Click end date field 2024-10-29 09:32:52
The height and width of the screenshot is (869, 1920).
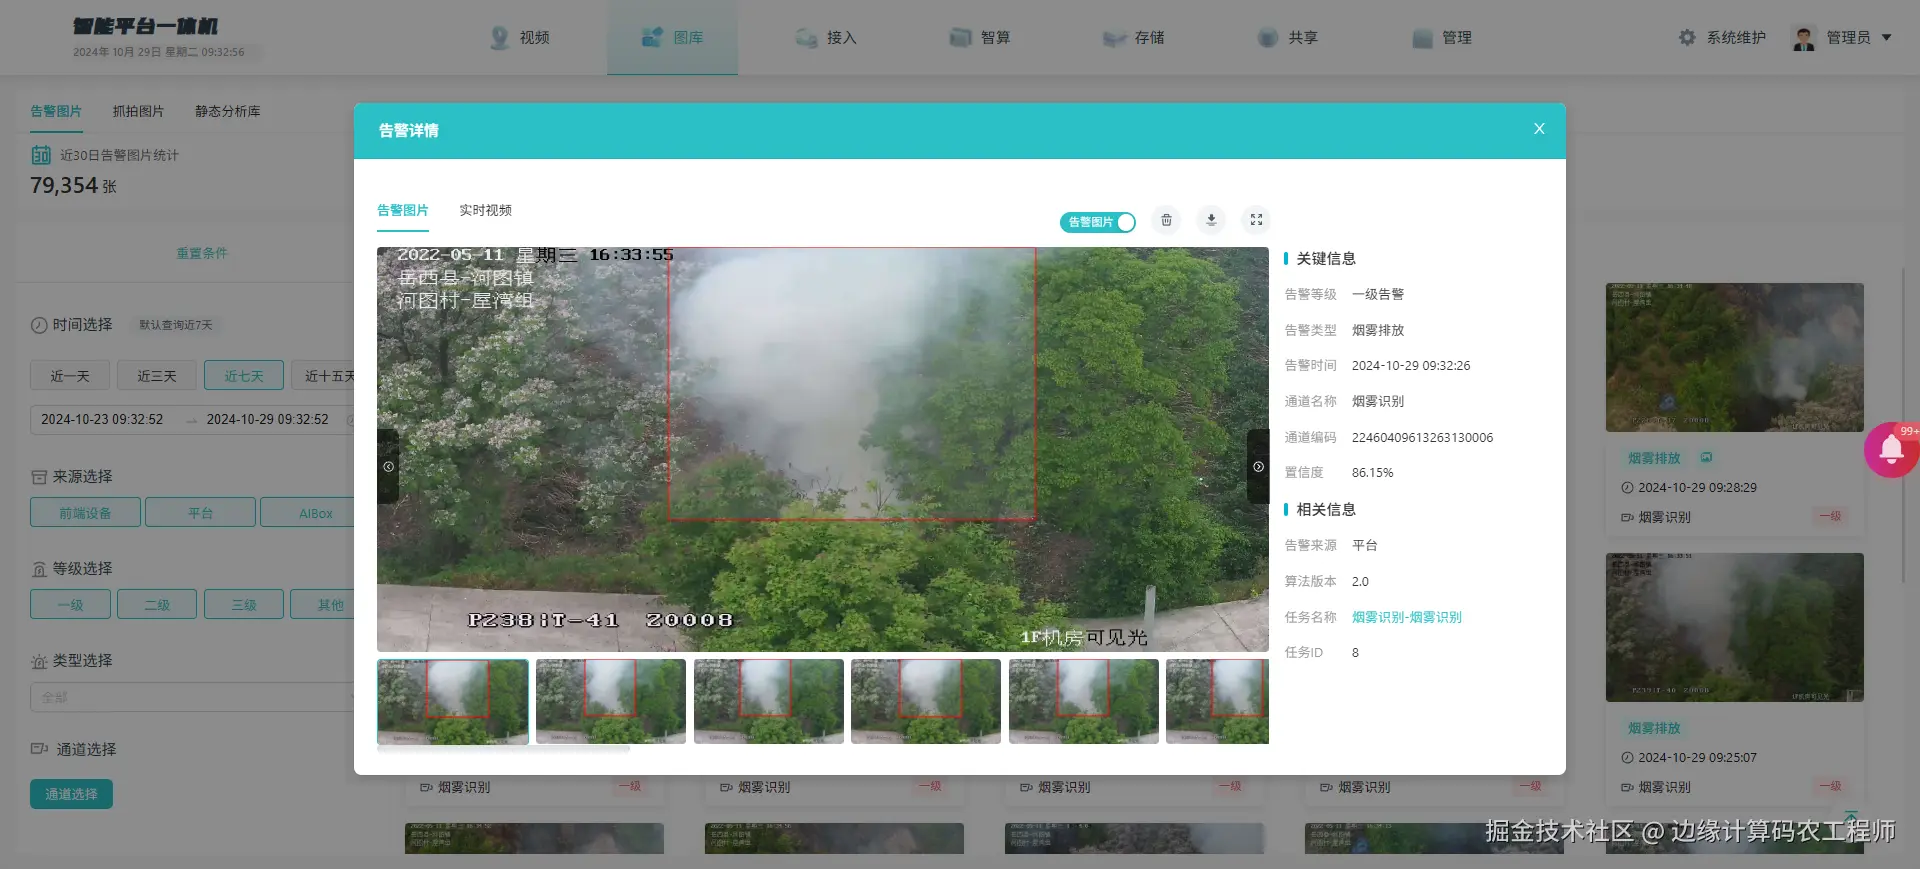268,419
